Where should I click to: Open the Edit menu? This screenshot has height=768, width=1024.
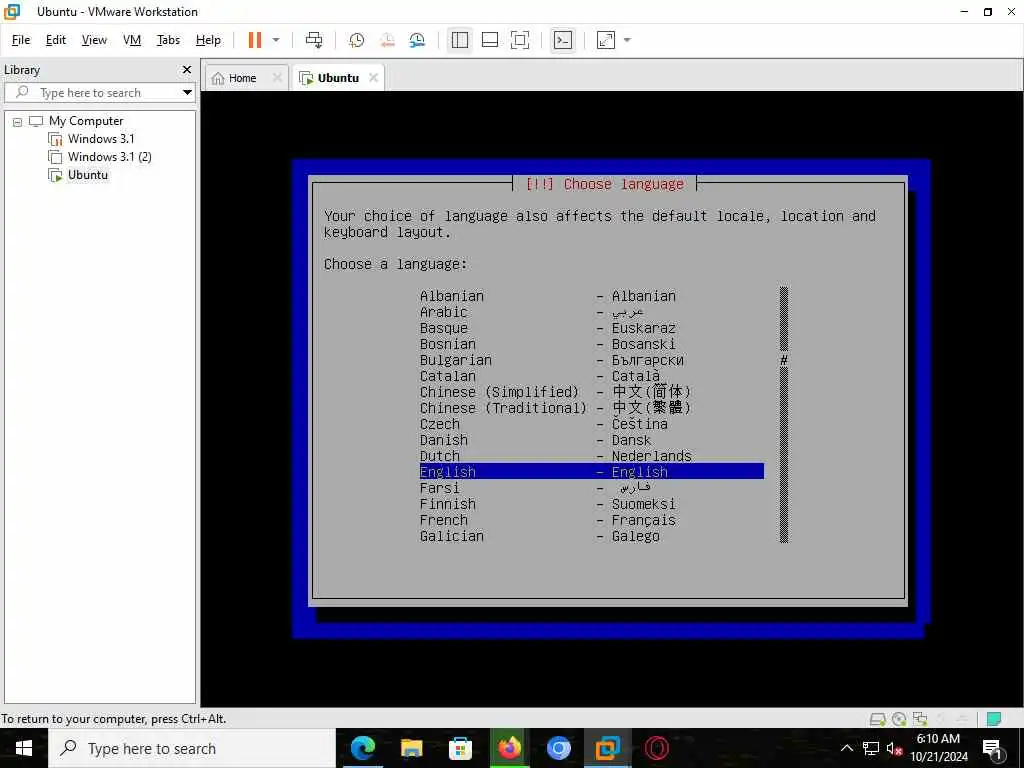56,40
